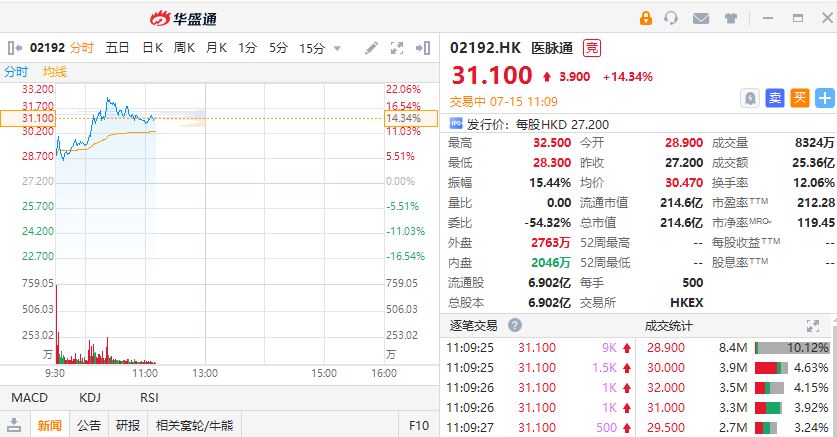Open the skin theme shirt icon
The image size is (837, 437).
pos(729,18)
